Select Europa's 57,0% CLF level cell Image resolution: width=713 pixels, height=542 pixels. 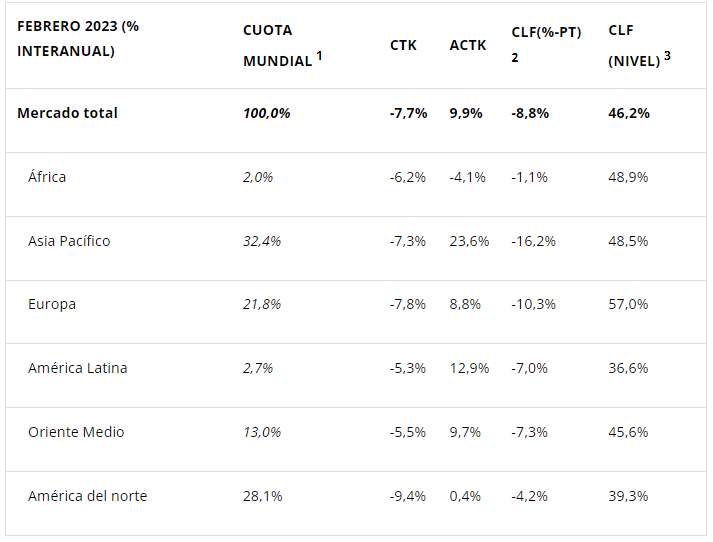[x=628, y=304]
